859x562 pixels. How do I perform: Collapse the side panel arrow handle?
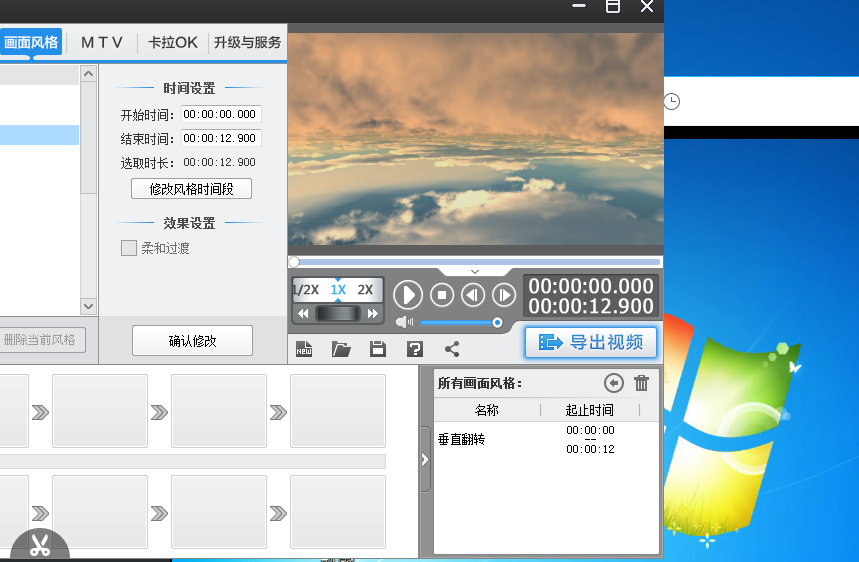[425, 459]
